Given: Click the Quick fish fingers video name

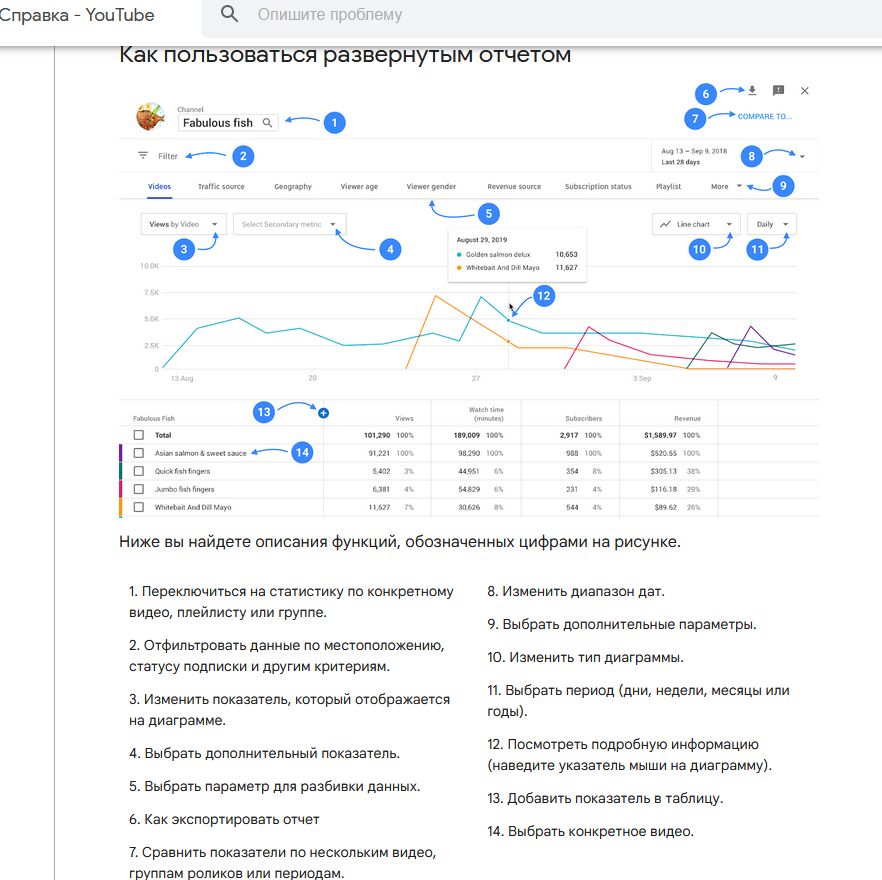Looking at the screenshot, I should pyautogui.click(x=182, y=471).
